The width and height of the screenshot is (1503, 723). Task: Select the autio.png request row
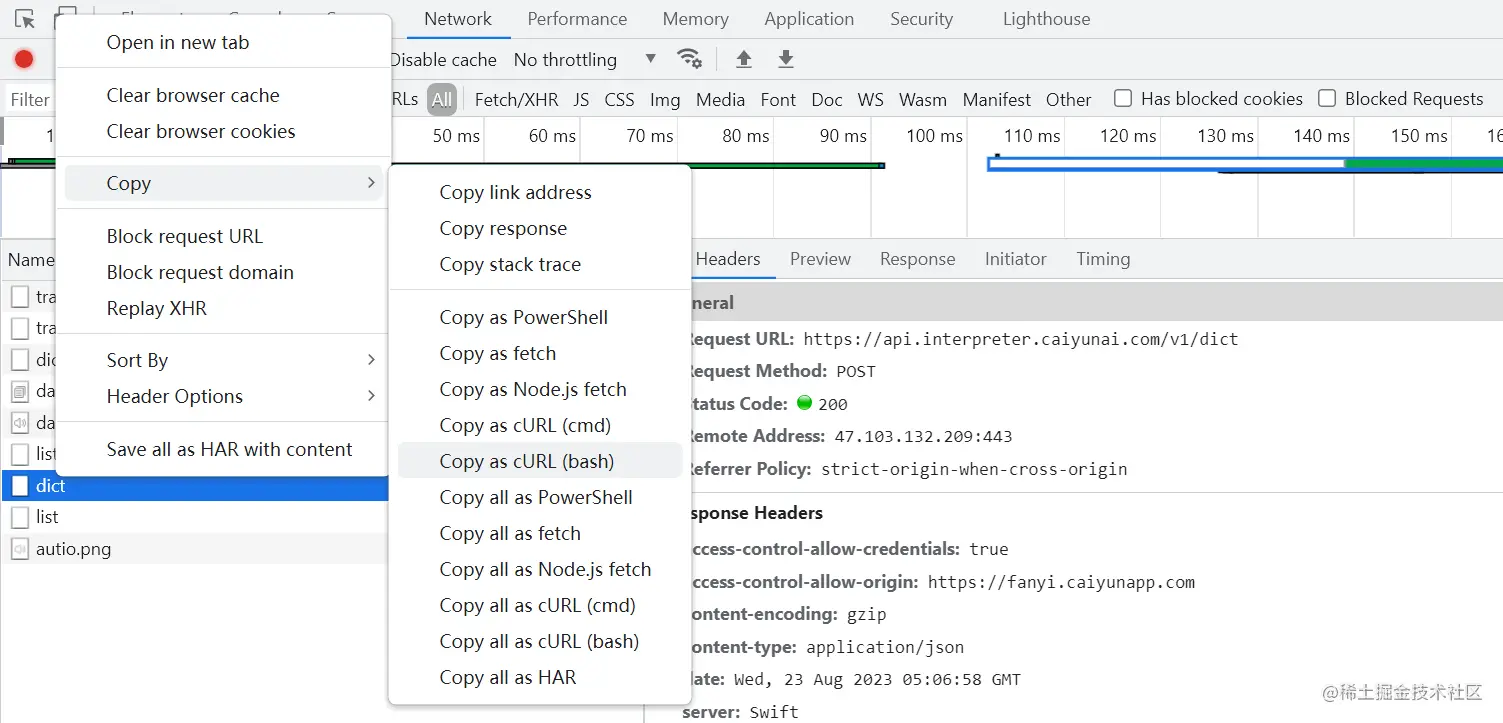pyautogui.click(x=195, y=549)
